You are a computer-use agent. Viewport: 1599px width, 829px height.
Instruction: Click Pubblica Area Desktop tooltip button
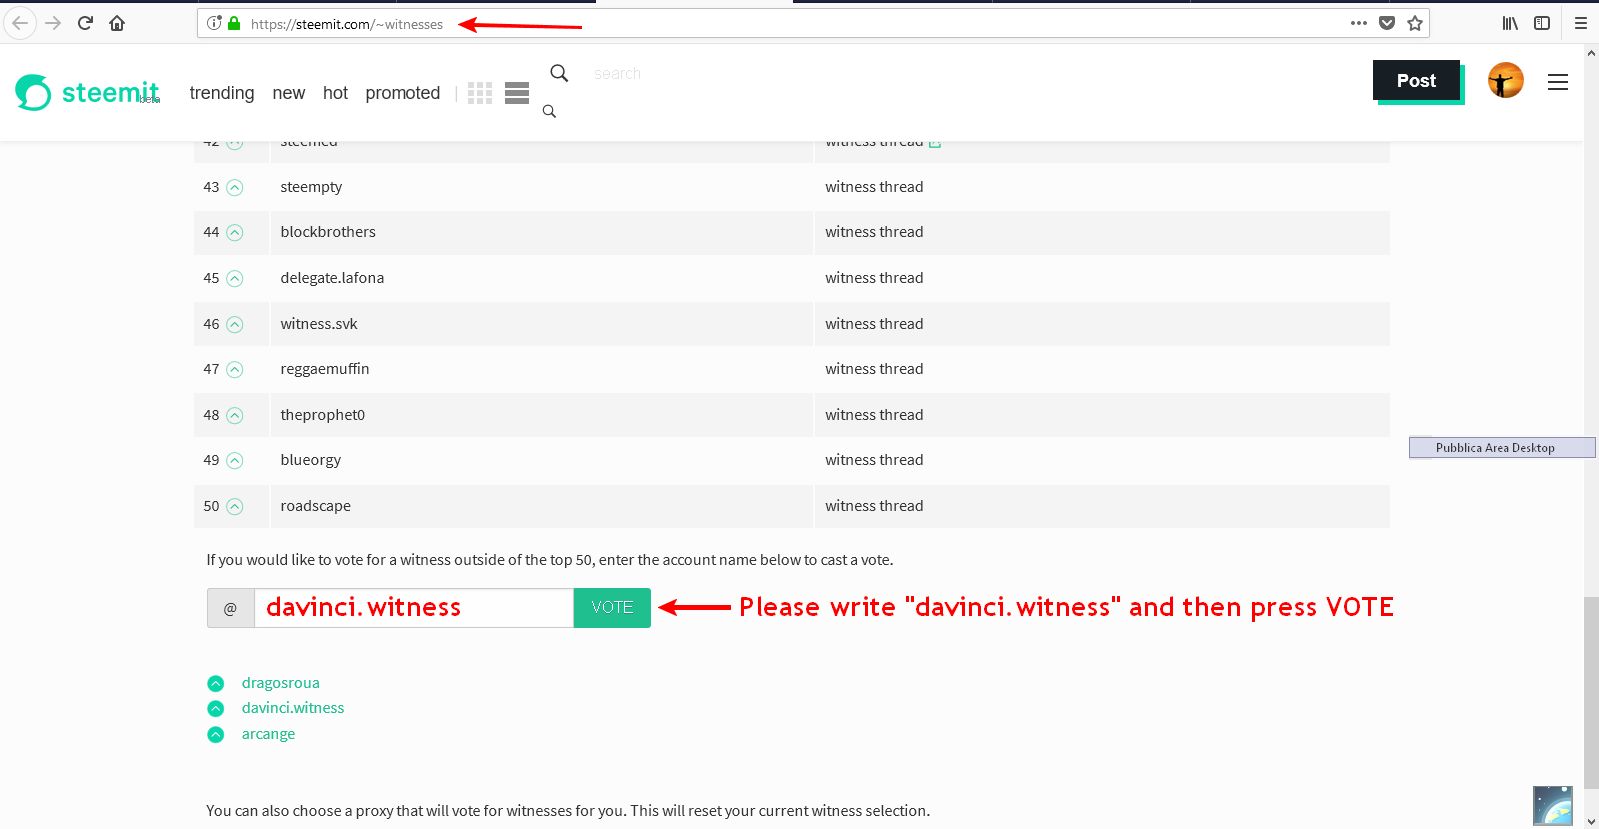[1502, 448]
